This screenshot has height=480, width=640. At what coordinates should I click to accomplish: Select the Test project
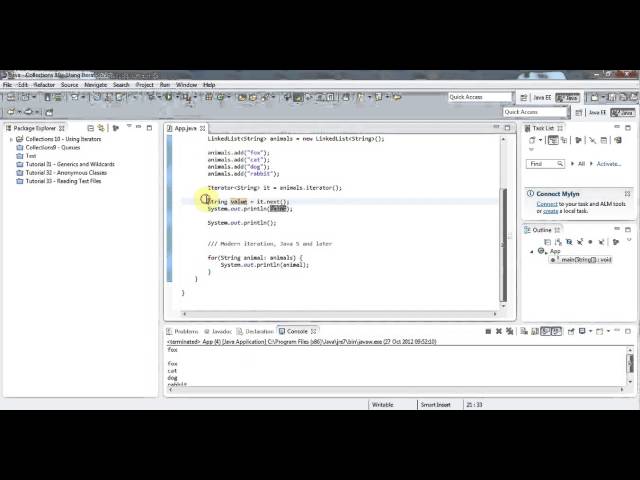[x=31, y=156]
